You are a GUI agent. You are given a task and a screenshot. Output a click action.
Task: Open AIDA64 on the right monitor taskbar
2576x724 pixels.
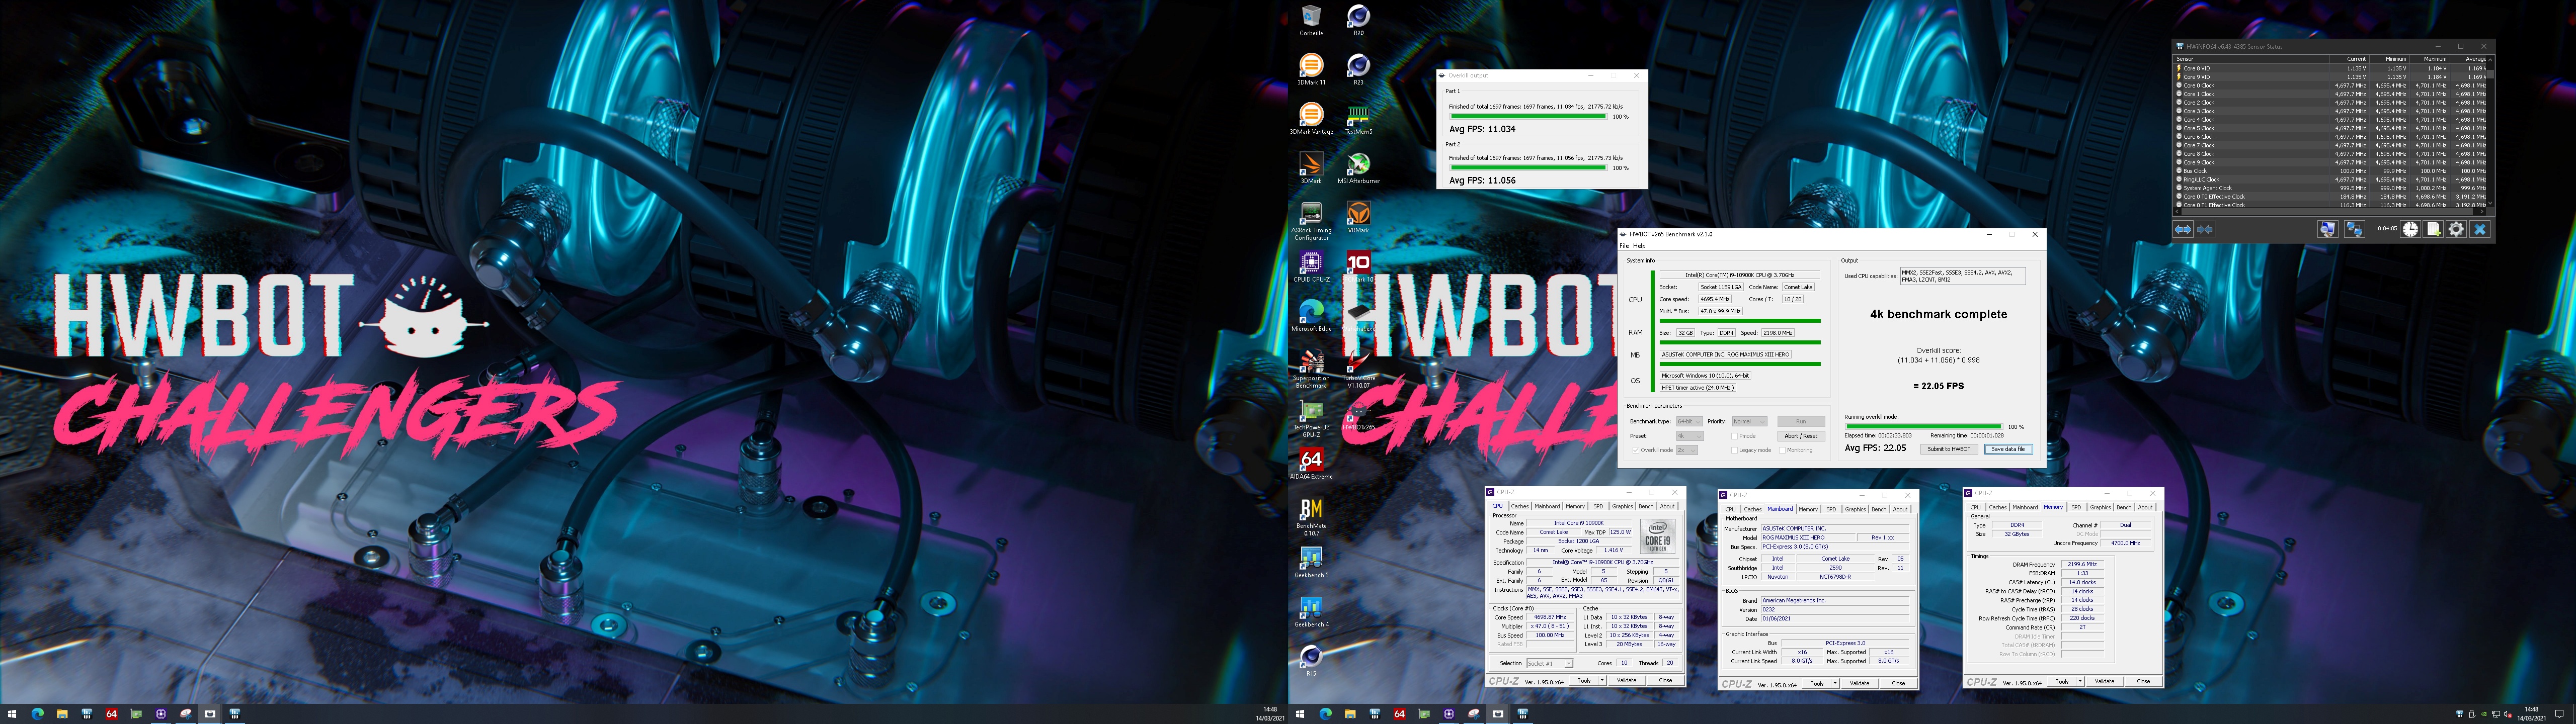click(x=1399, y=714)
